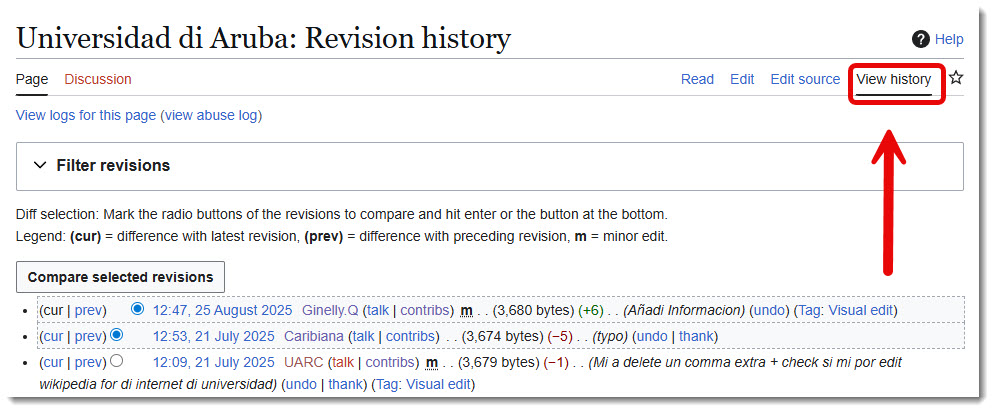Image resolution: width=994 pixels, height=412 pixels.
Task: Open the Discussion tab
Action: click(98, 79)
